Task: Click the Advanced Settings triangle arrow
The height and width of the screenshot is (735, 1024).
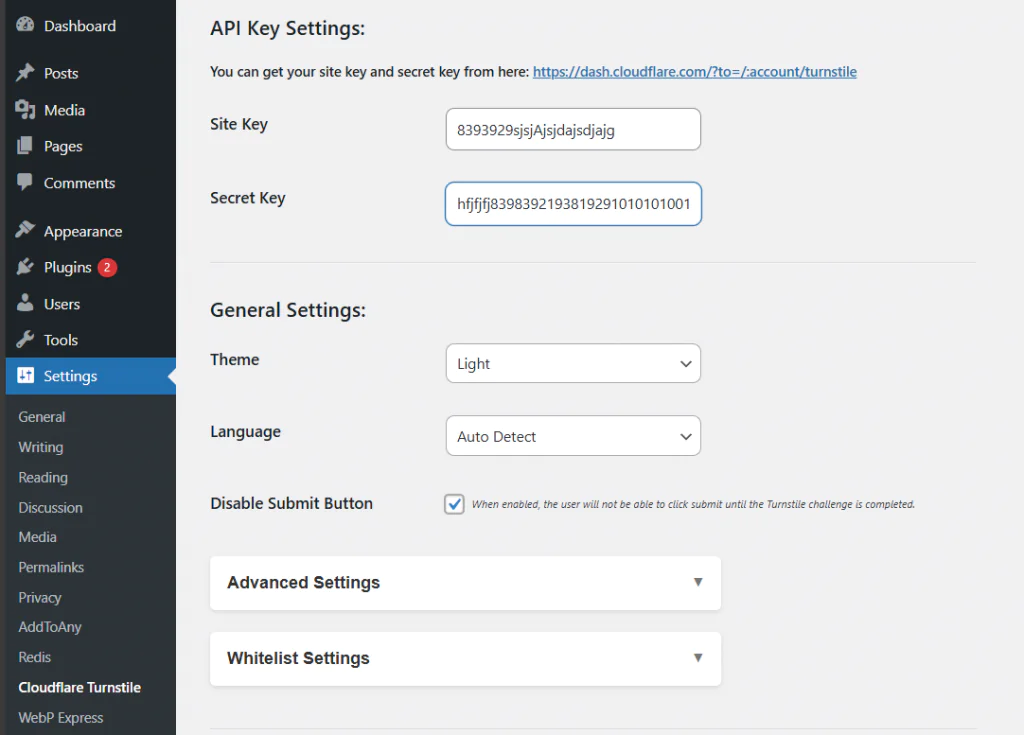Action: point(698,582)
